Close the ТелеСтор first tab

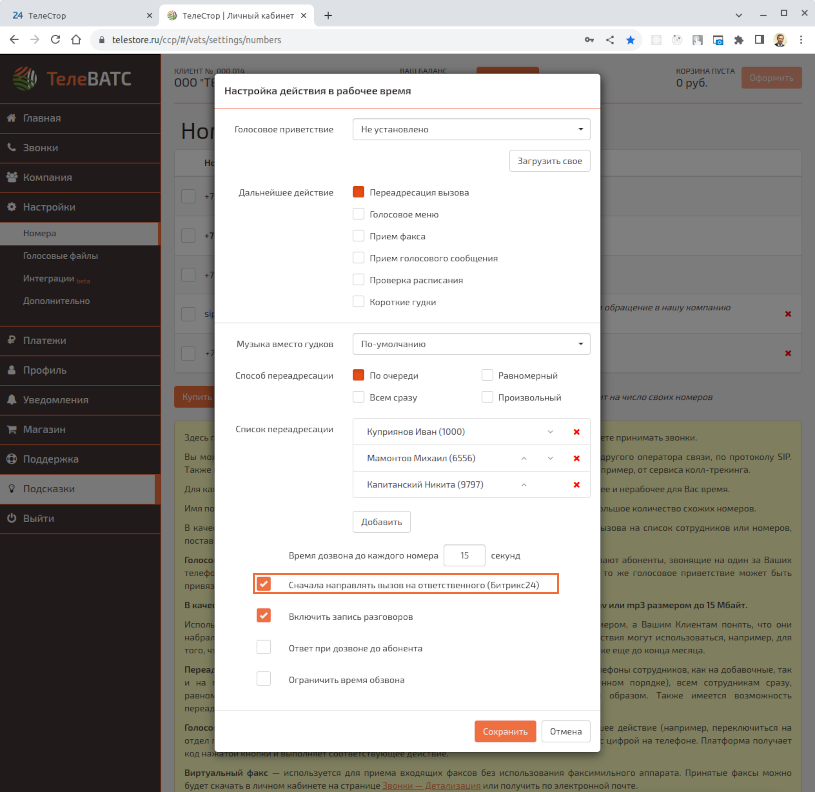(x=149, y=16)
